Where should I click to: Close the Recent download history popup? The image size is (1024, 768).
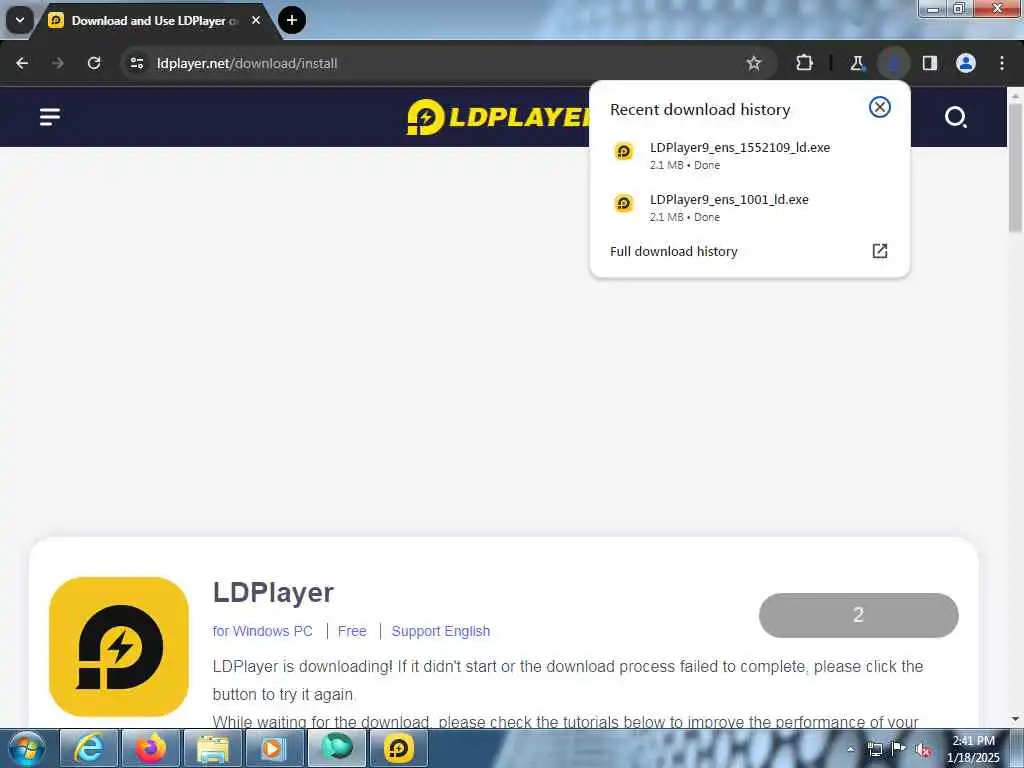(880, 107)
